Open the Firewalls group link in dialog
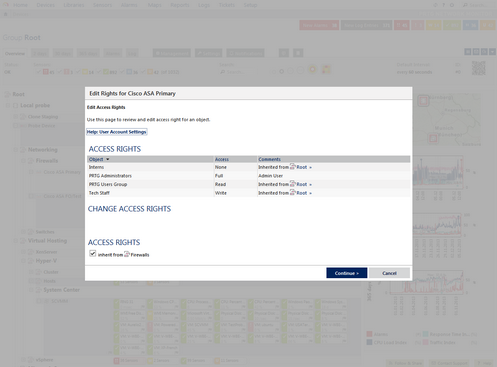The height and width of the screenshot is (367, 497). click(140, 255)
